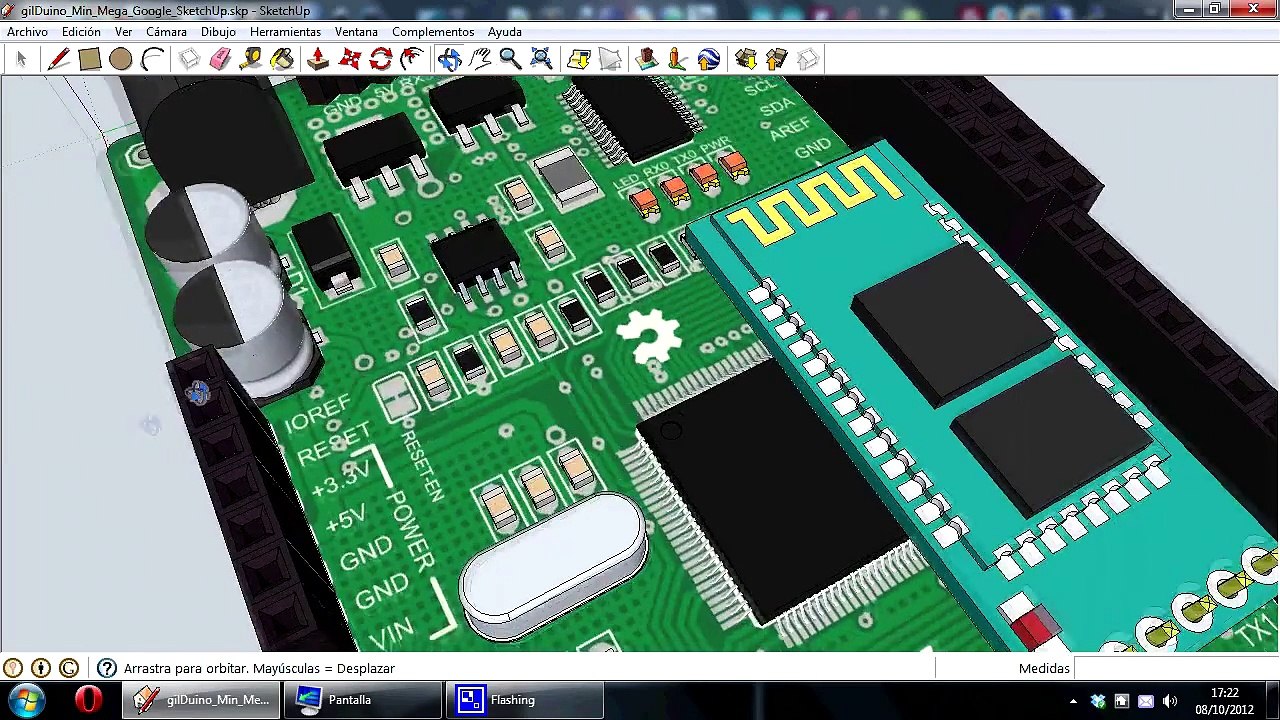Open the Cámara menu
This screenshot has height=720, width=1280.
pos(166,32)
